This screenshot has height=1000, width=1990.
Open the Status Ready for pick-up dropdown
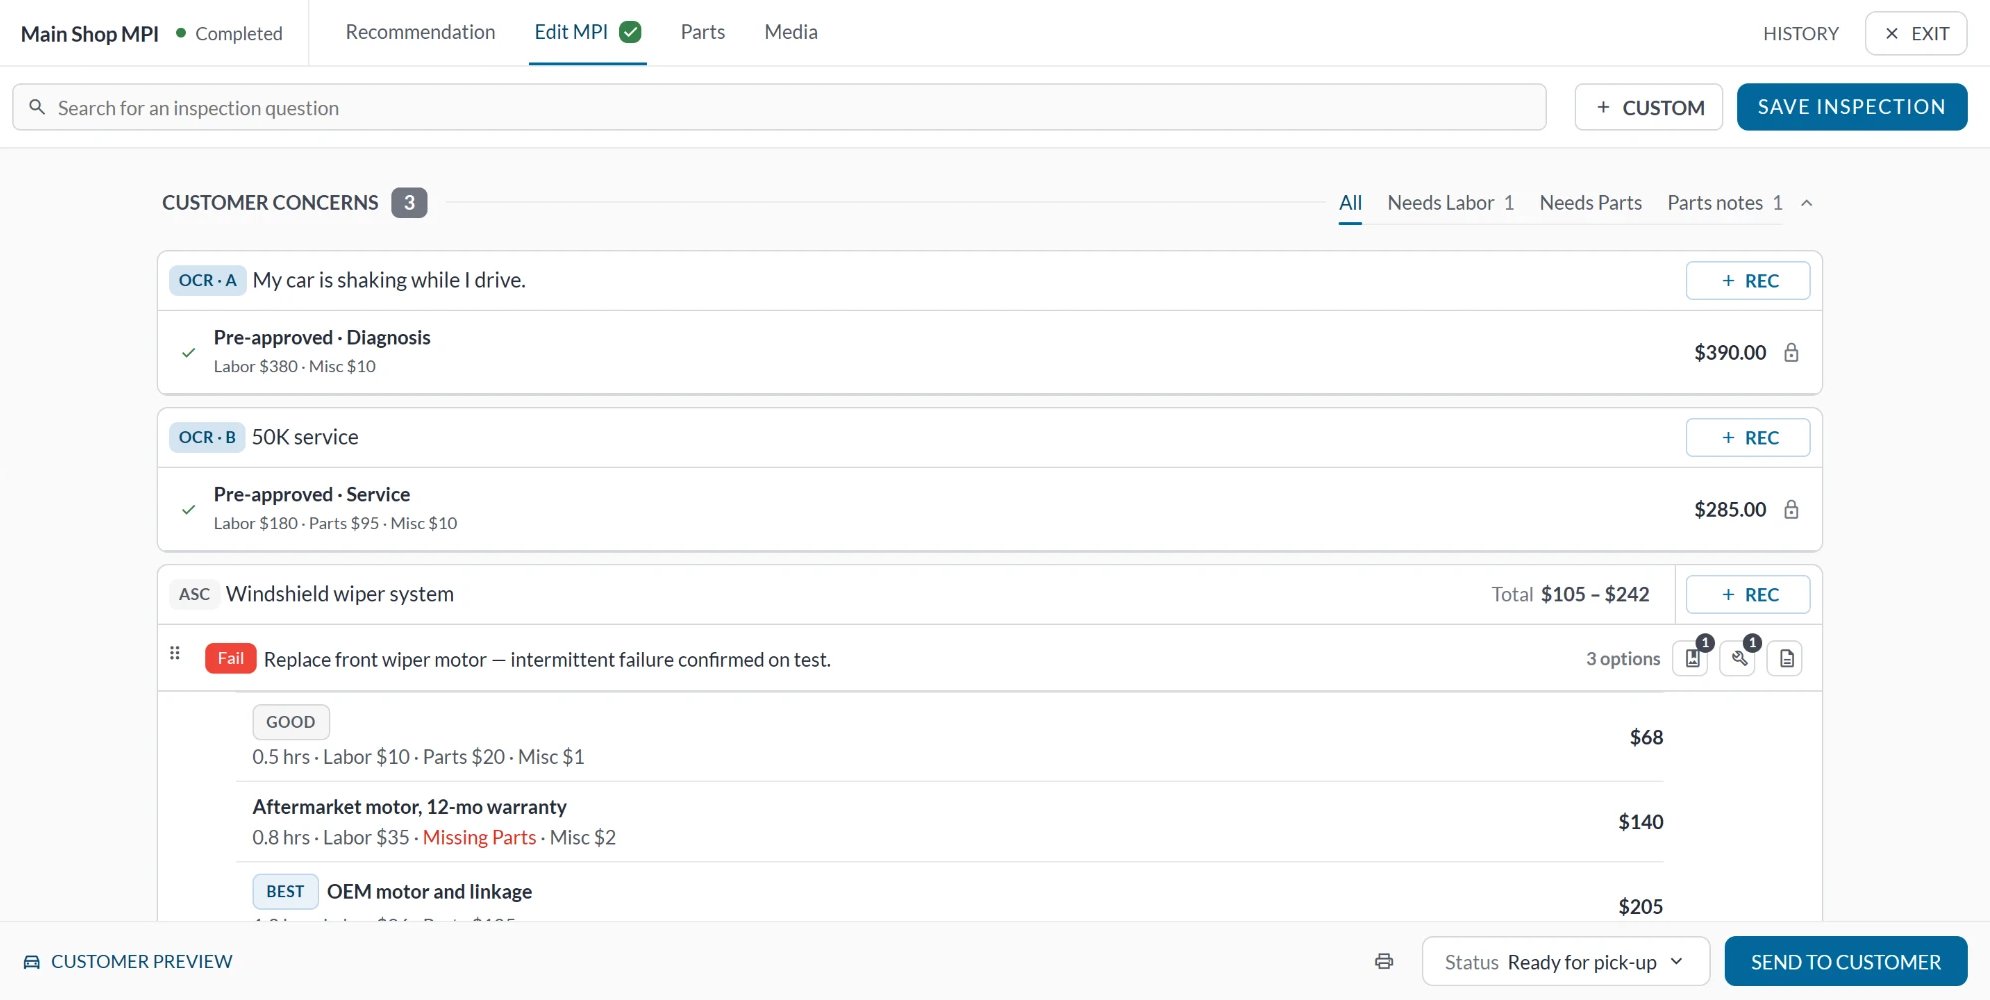[1565, 961]
